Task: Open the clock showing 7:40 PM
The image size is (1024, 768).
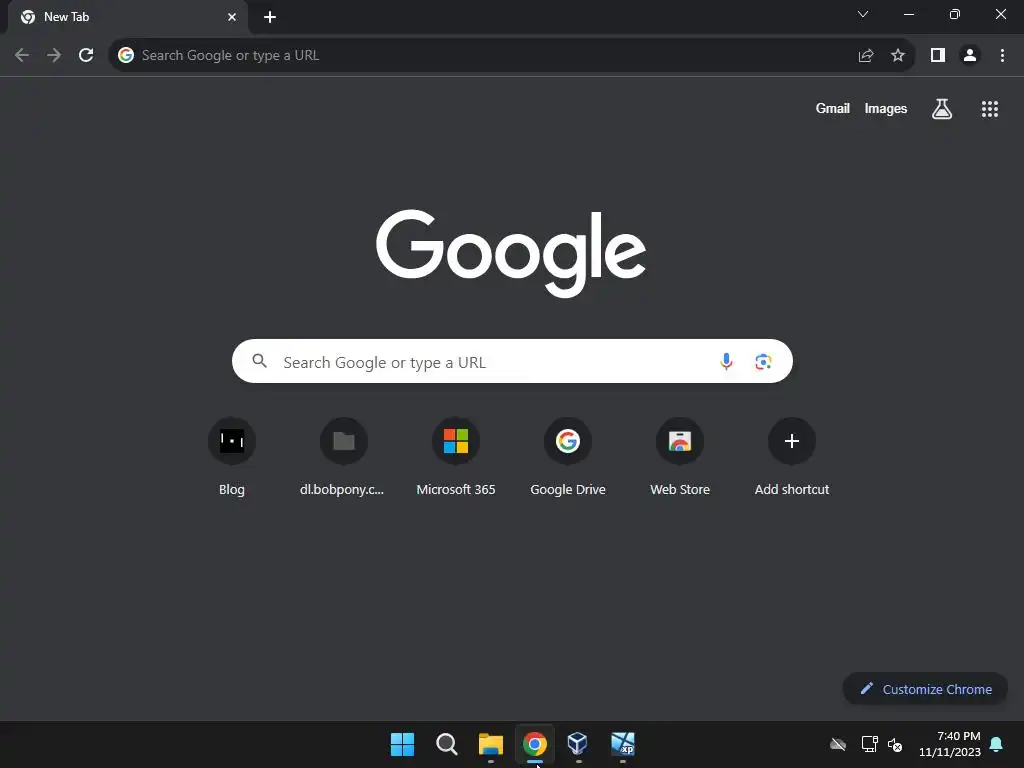Action: point(950,744)
